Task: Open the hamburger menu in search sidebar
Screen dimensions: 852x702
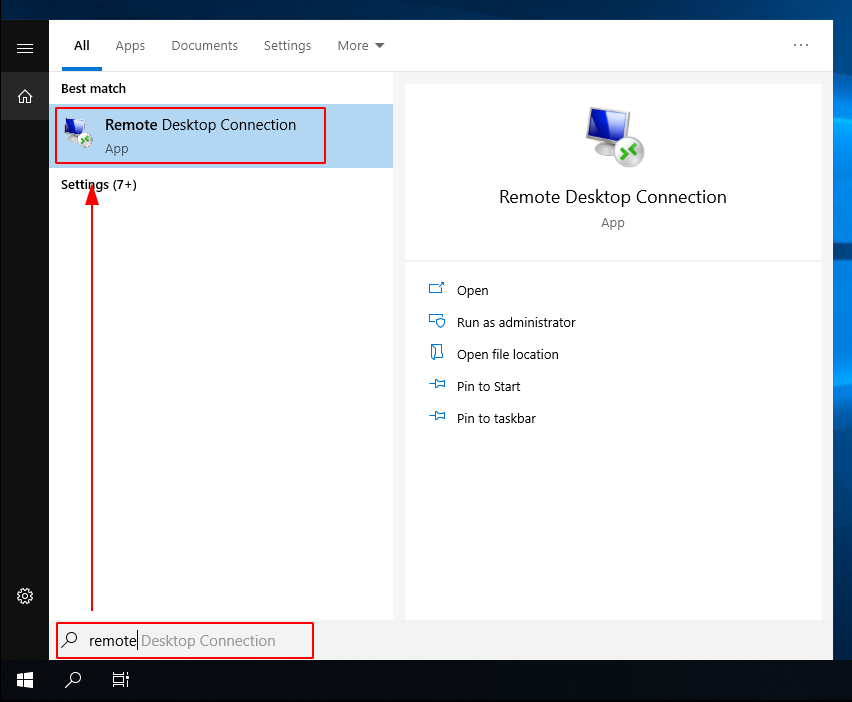Action: pos(24,48)
